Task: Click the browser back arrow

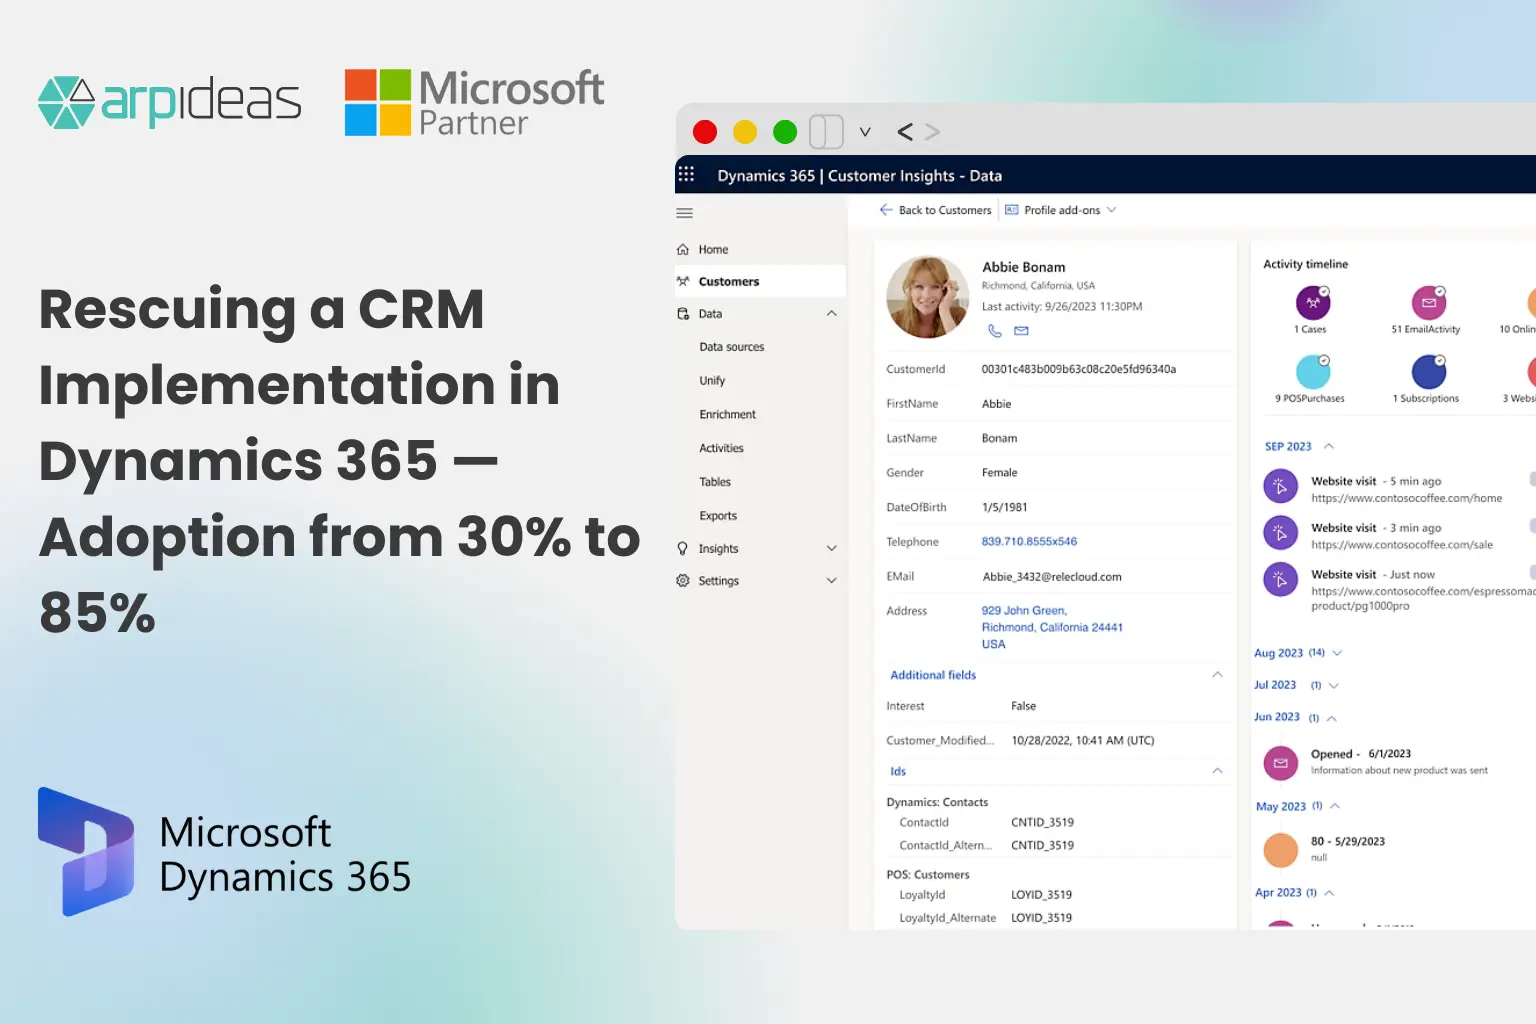Action: 905,131
